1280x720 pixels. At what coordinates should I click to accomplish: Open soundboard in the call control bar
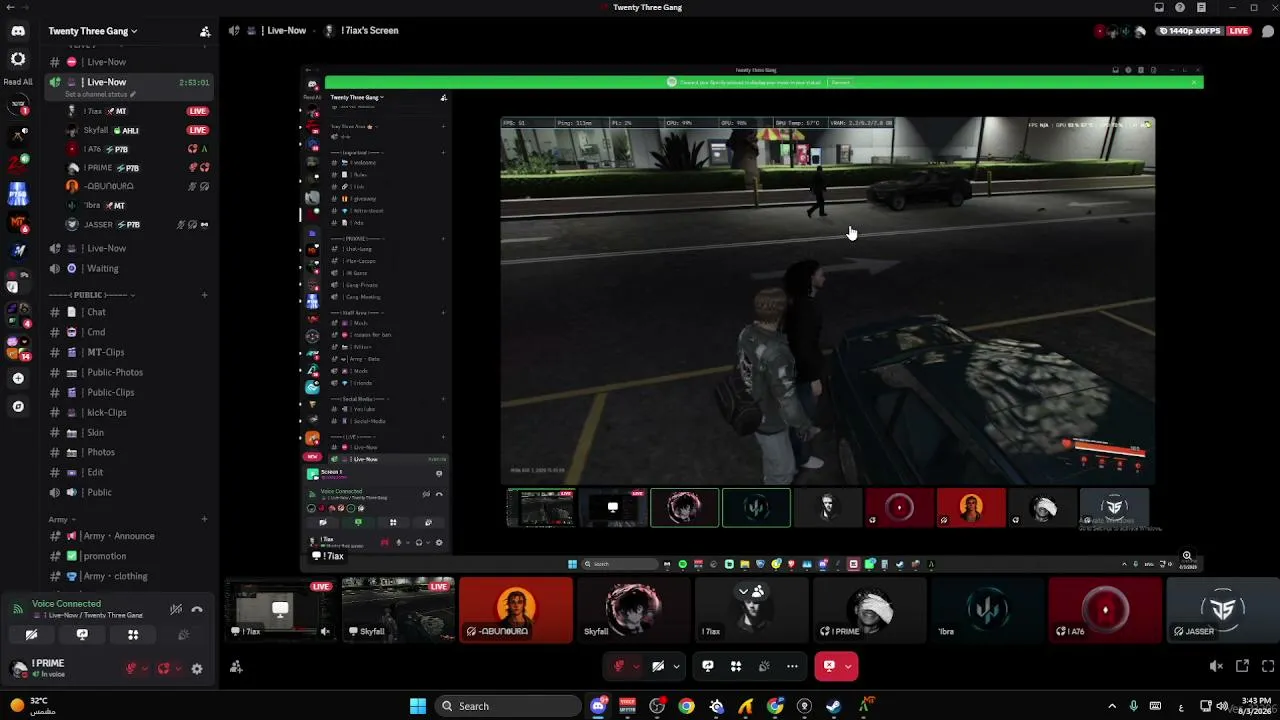764,666
